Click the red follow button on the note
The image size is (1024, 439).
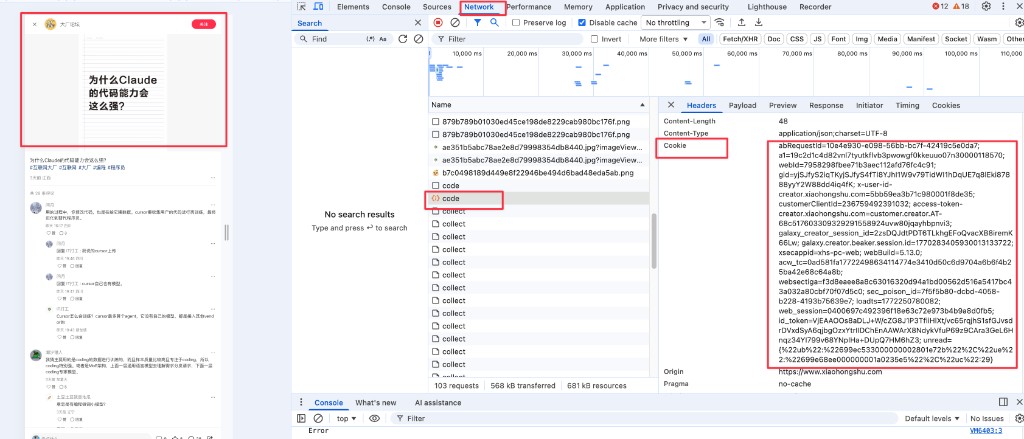point(204,24)
